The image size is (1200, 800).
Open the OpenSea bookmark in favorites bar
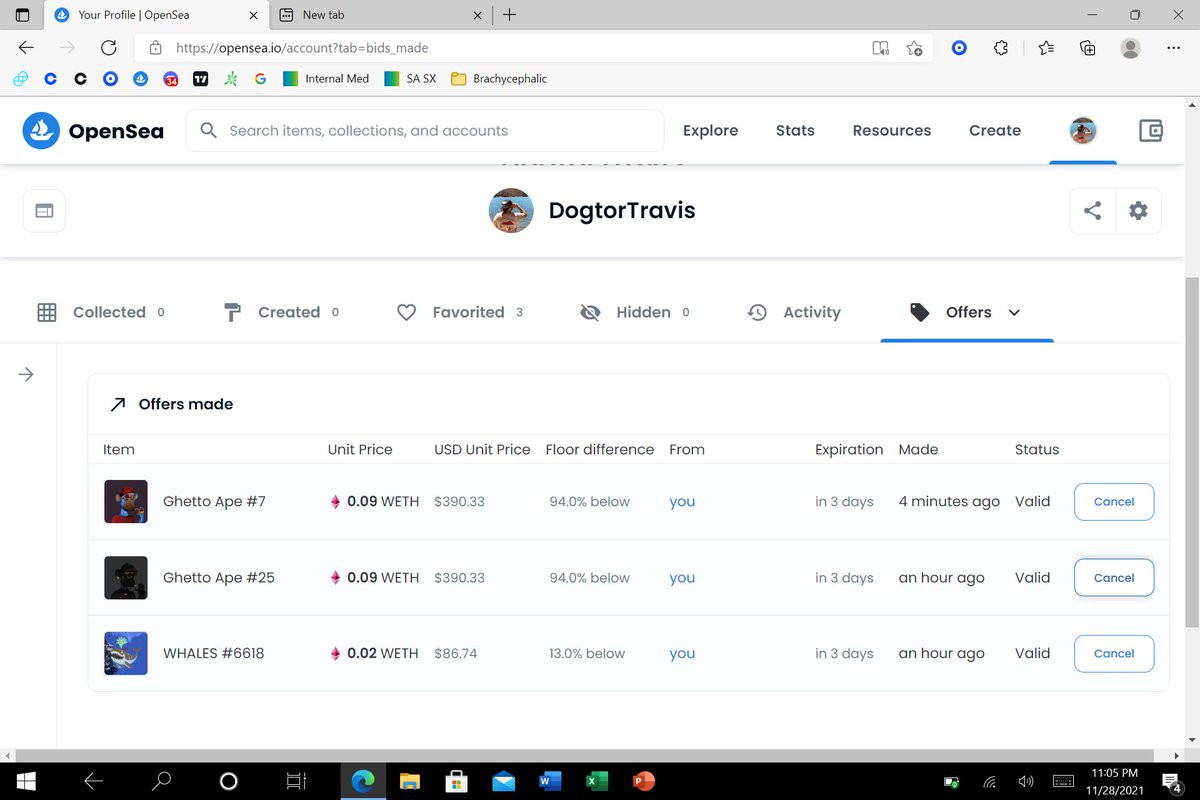point(141,78)
